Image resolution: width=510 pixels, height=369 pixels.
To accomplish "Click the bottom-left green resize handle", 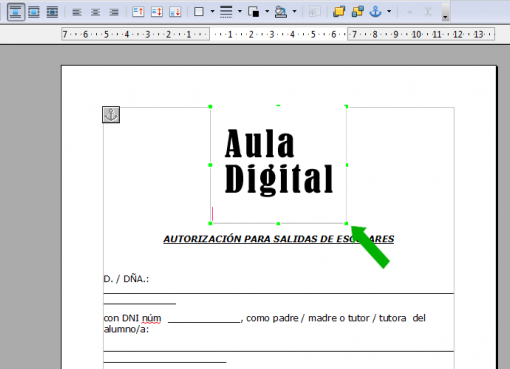I will 210,223.
